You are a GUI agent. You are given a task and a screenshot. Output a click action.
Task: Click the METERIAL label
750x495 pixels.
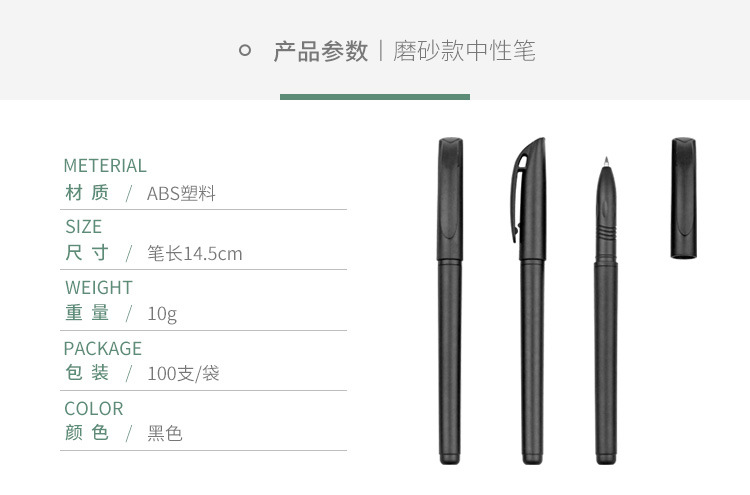(x=105, y=166)
